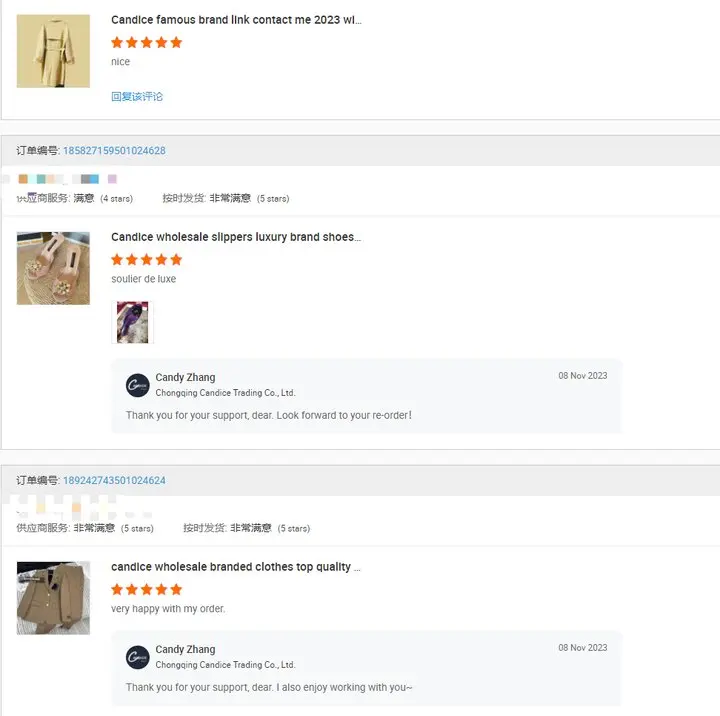Open 'candice wholesale branded clothes' product title
Image resolution: width=720 pixels, height=716 pixels.
point(236,567)
